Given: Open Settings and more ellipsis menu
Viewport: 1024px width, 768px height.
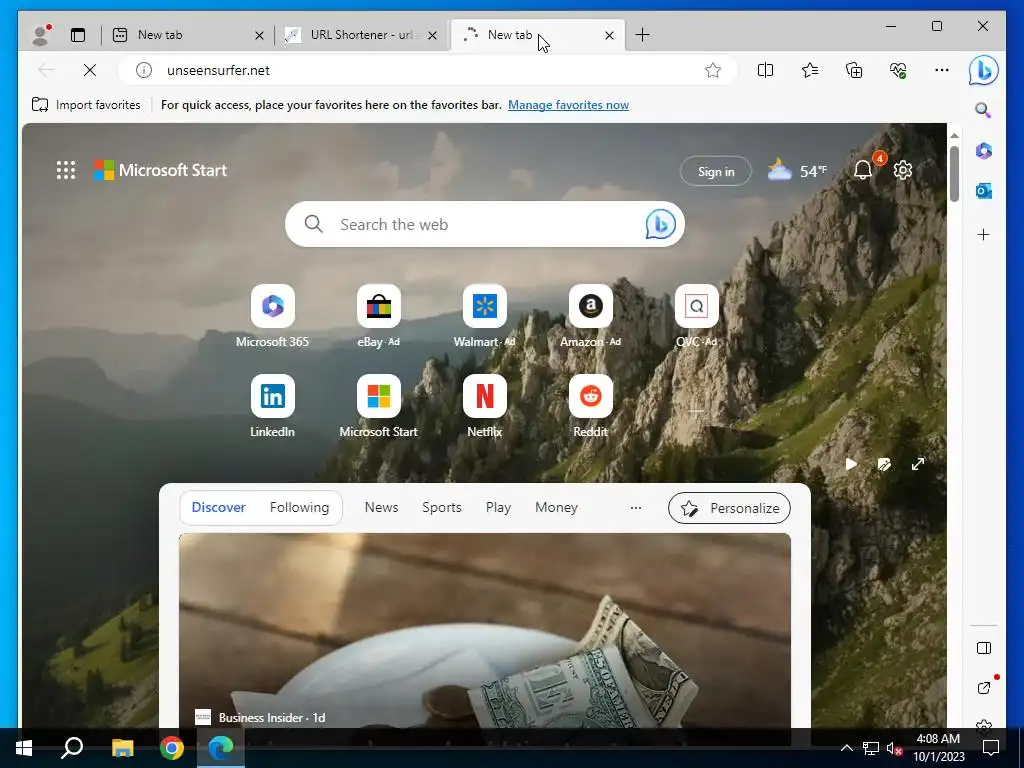Looking at the screenshot, I should (942, 70).
